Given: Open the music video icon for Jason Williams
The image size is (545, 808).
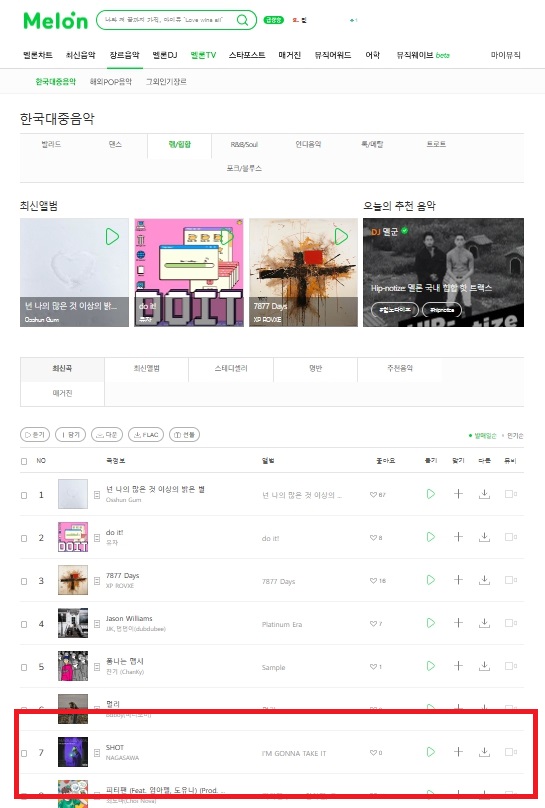Looking at the screenshot, I should pos(510,624).
